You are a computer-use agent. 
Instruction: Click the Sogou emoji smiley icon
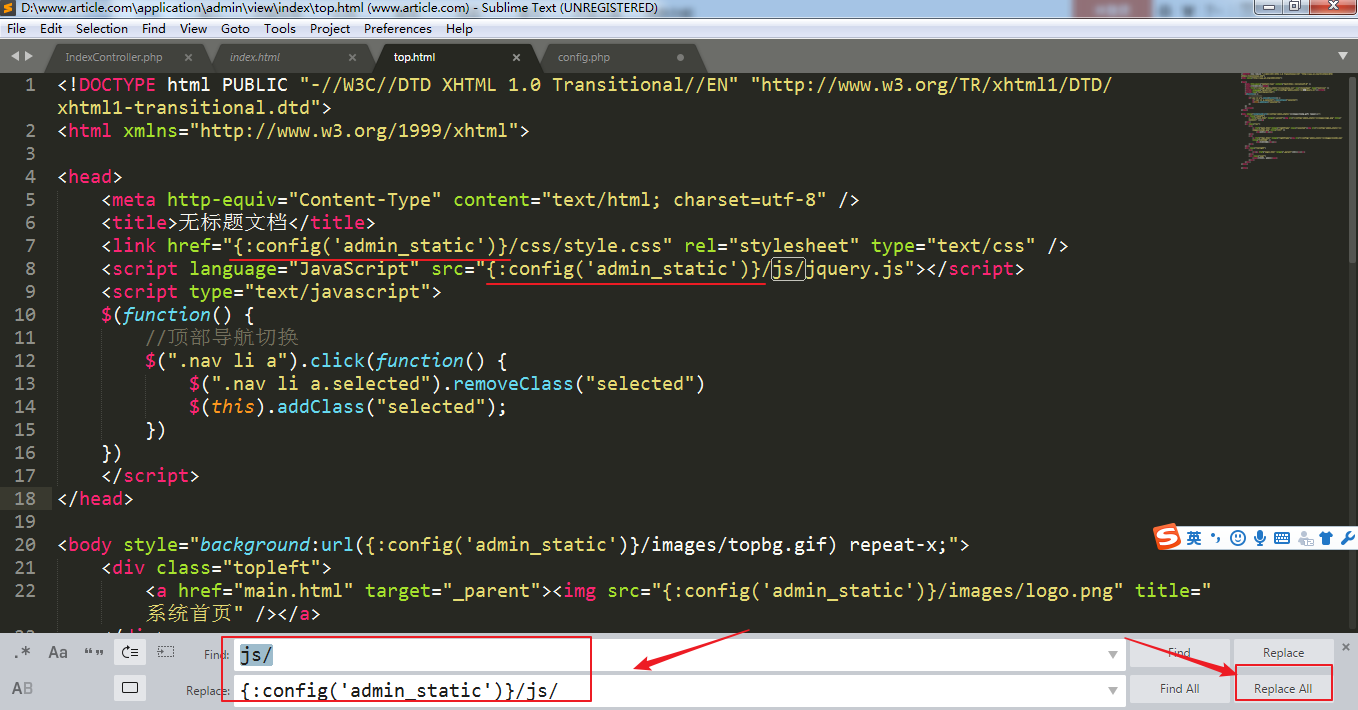1238,538
